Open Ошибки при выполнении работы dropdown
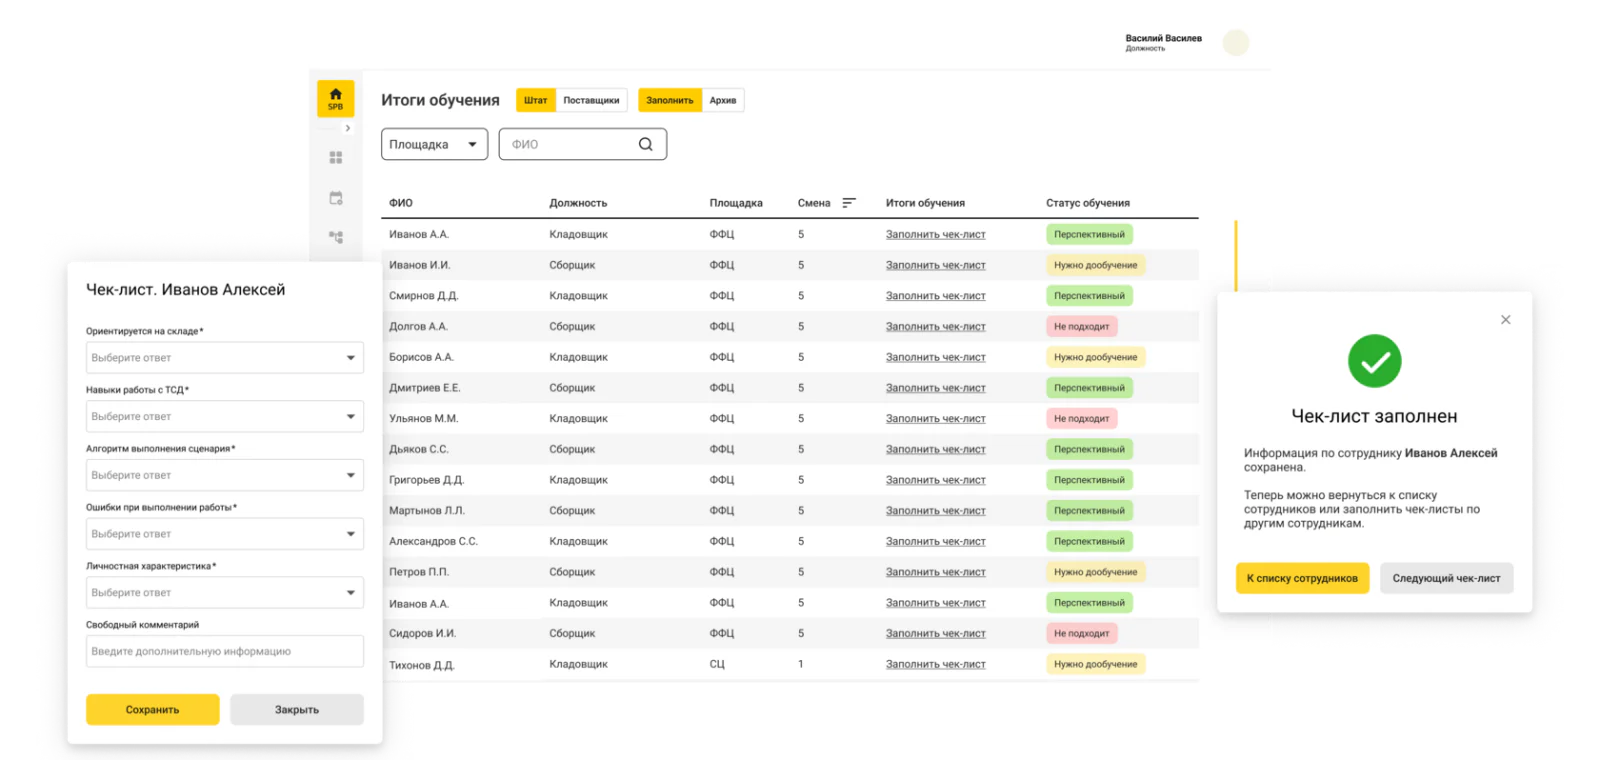 point(224,534)
